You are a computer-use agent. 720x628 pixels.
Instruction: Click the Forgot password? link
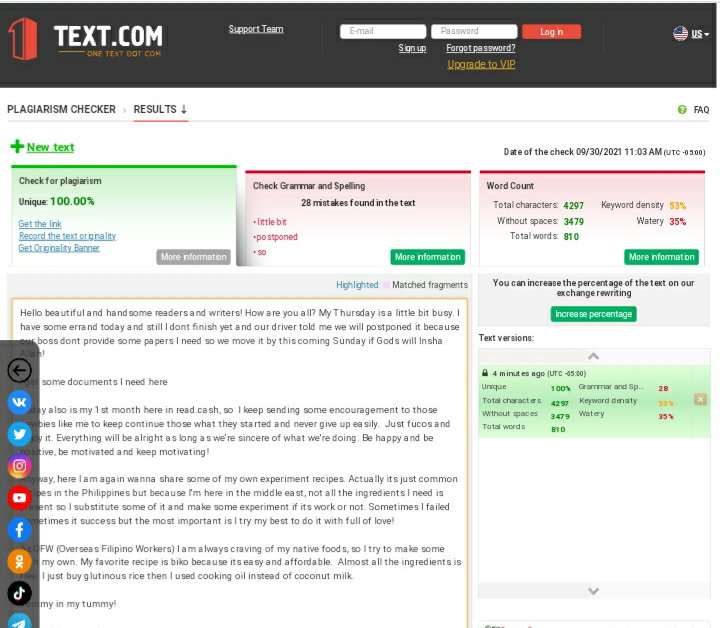[x=481, y=48]
